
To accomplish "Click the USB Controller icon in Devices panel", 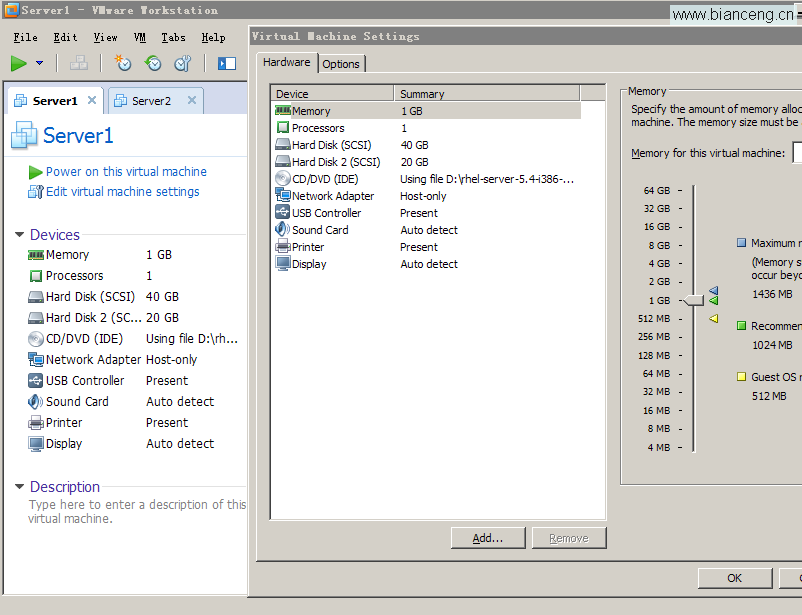I will click(35, 381).
